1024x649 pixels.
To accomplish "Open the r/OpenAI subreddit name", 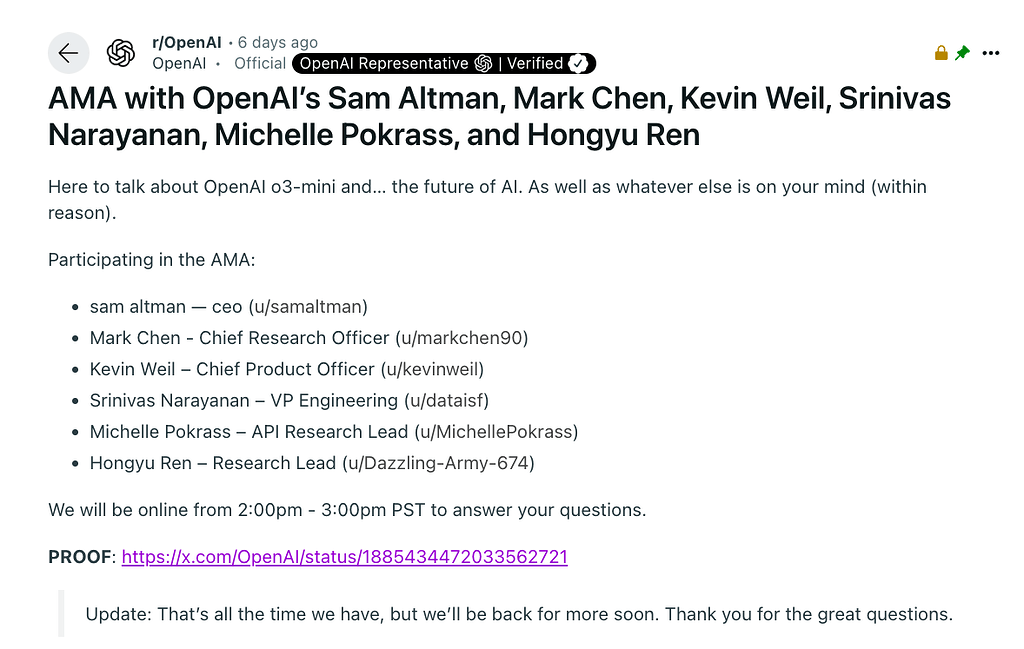I will point(186,42).
